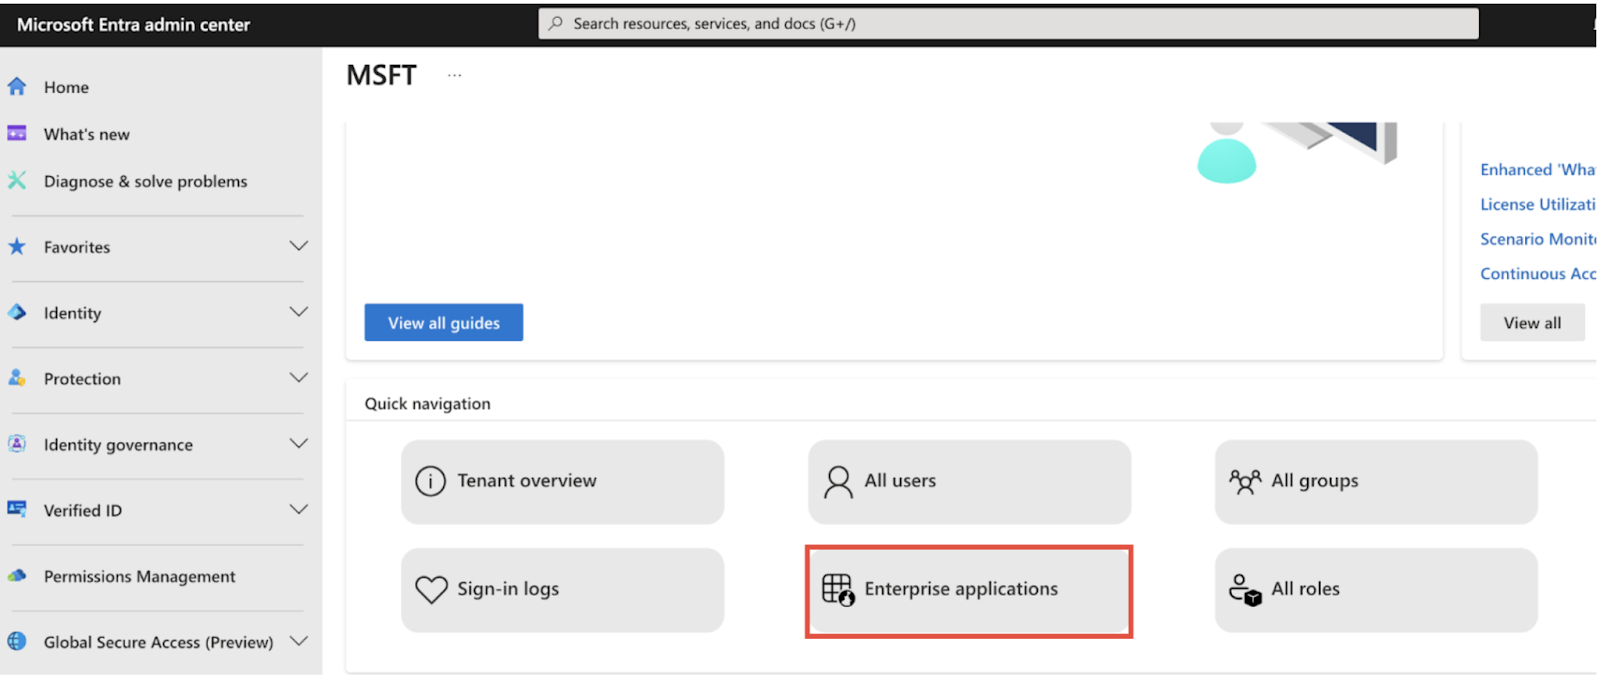The width and height of the screenshot is (1600, 696).
Task: Click the Sign-in logs heart icon
Action: click(431, 589)
